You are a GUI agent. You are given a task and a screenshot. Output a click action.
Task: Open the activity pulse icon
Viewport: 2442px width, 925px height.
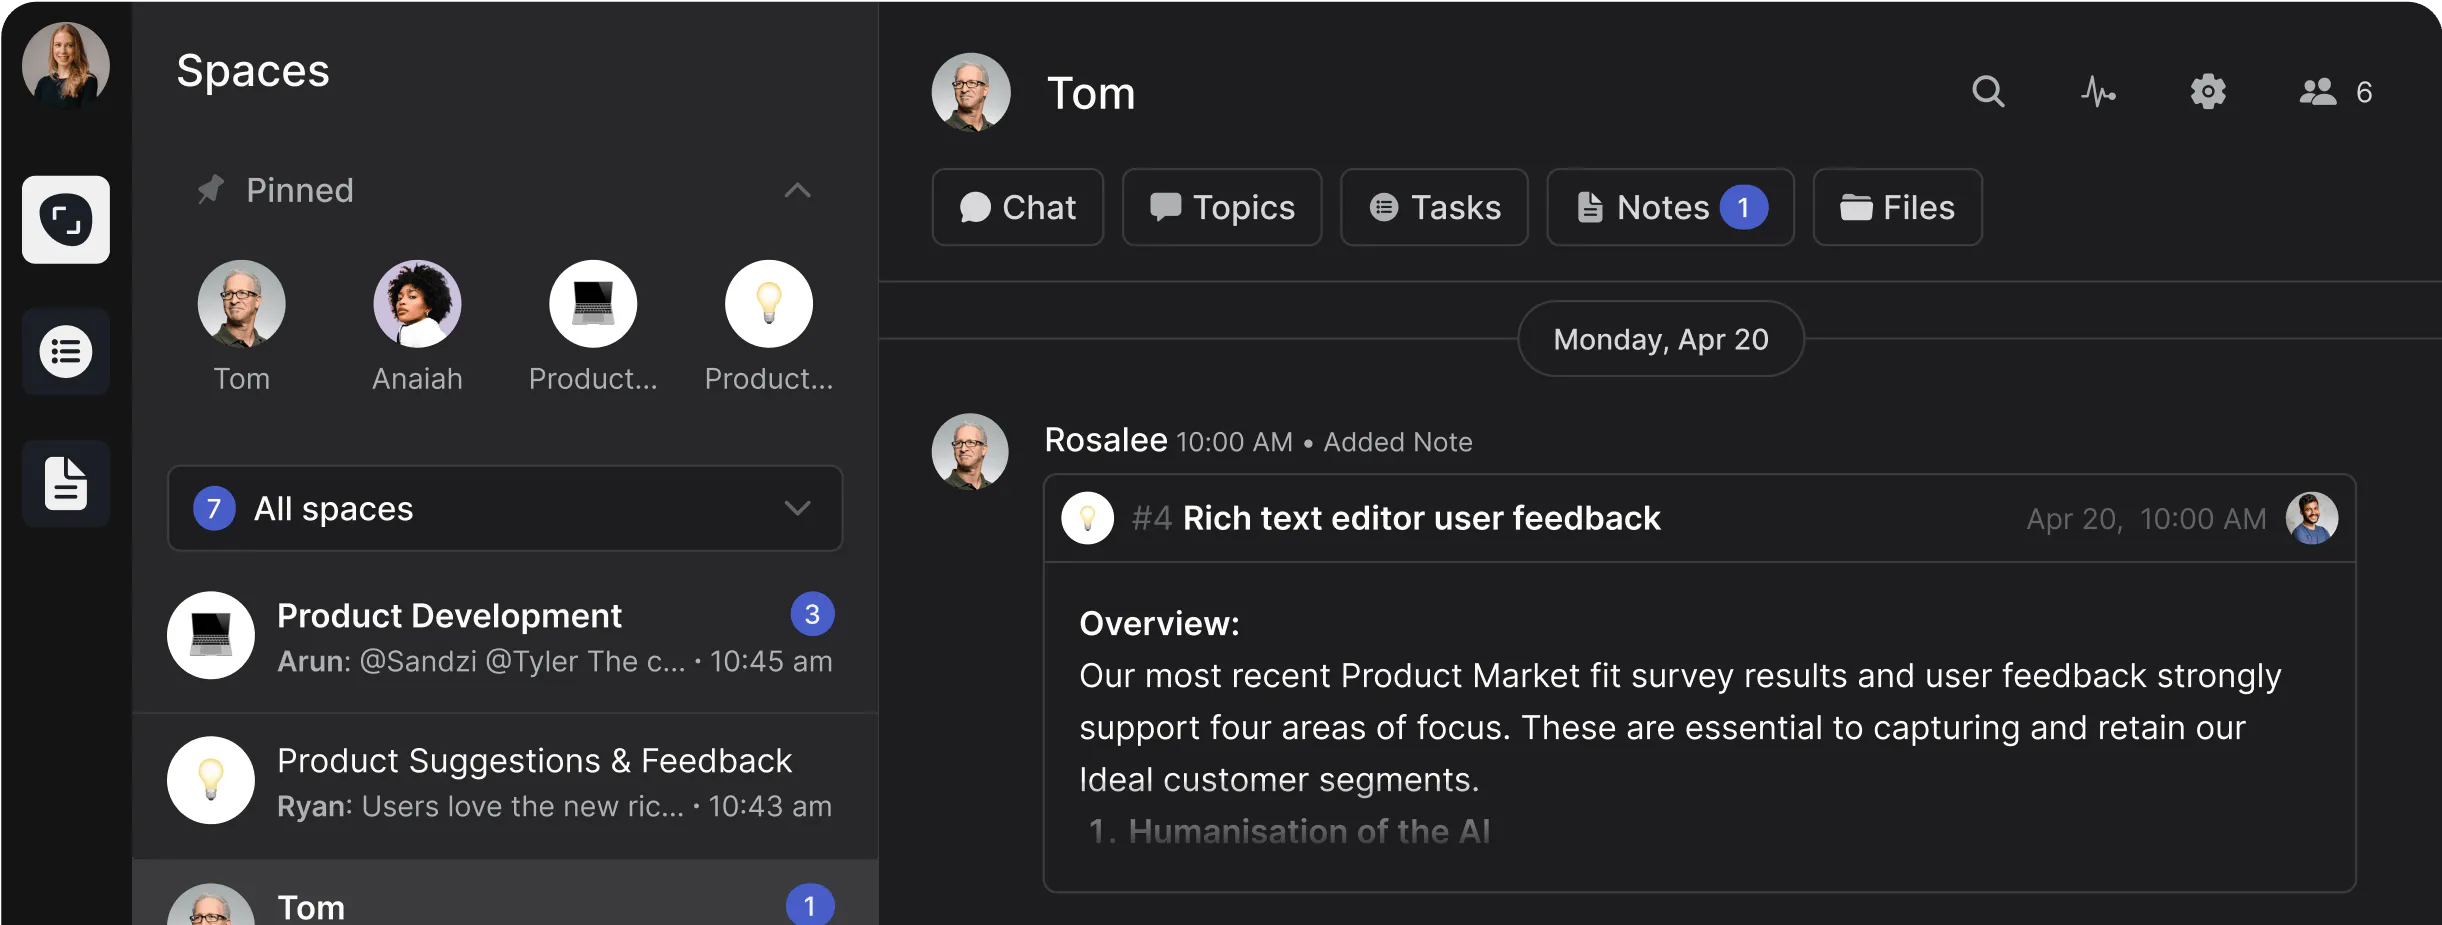[2098, 92]
